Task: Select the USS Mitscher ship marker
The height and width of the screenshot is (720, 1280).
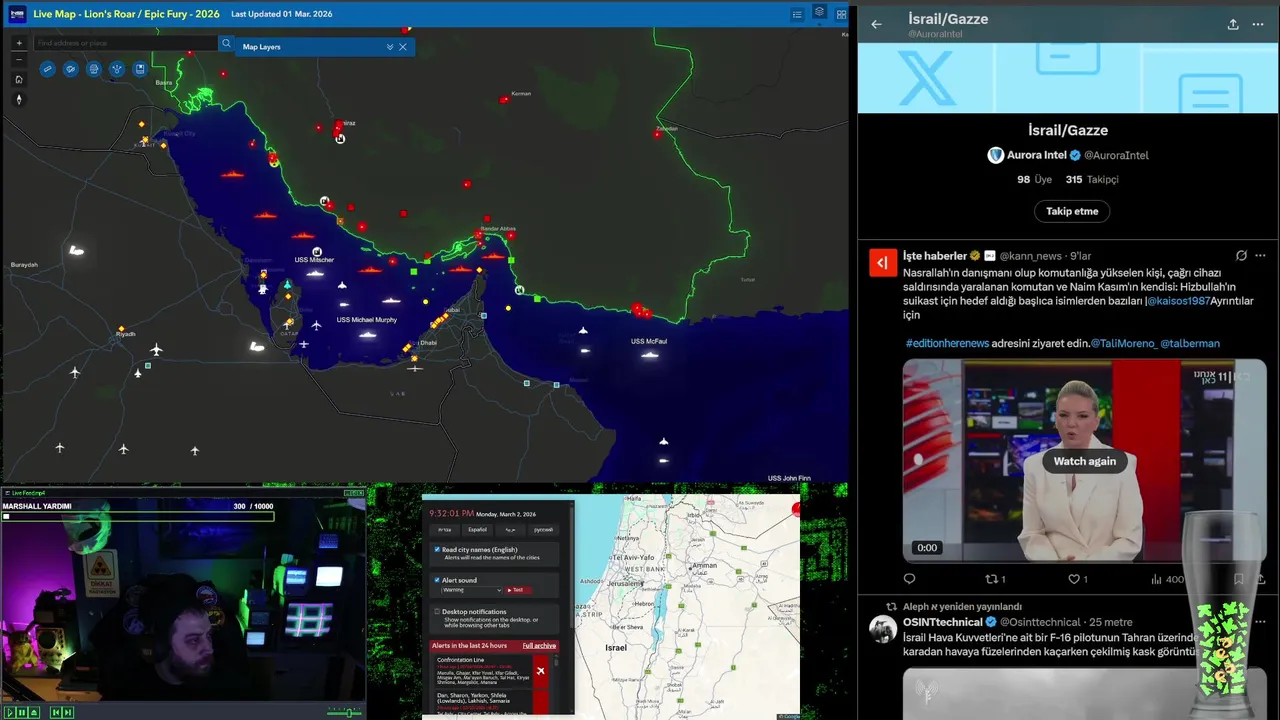Action: pos(316,272)
